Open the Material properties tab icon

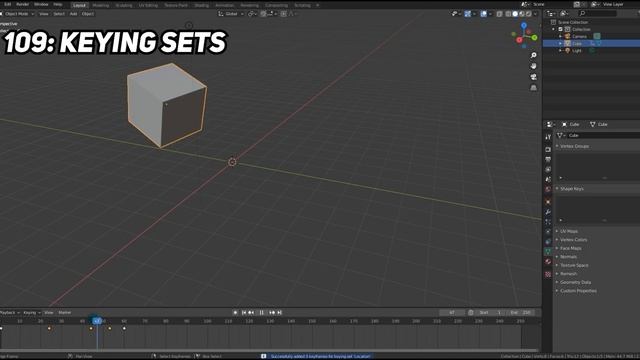(x=548, y=262)
